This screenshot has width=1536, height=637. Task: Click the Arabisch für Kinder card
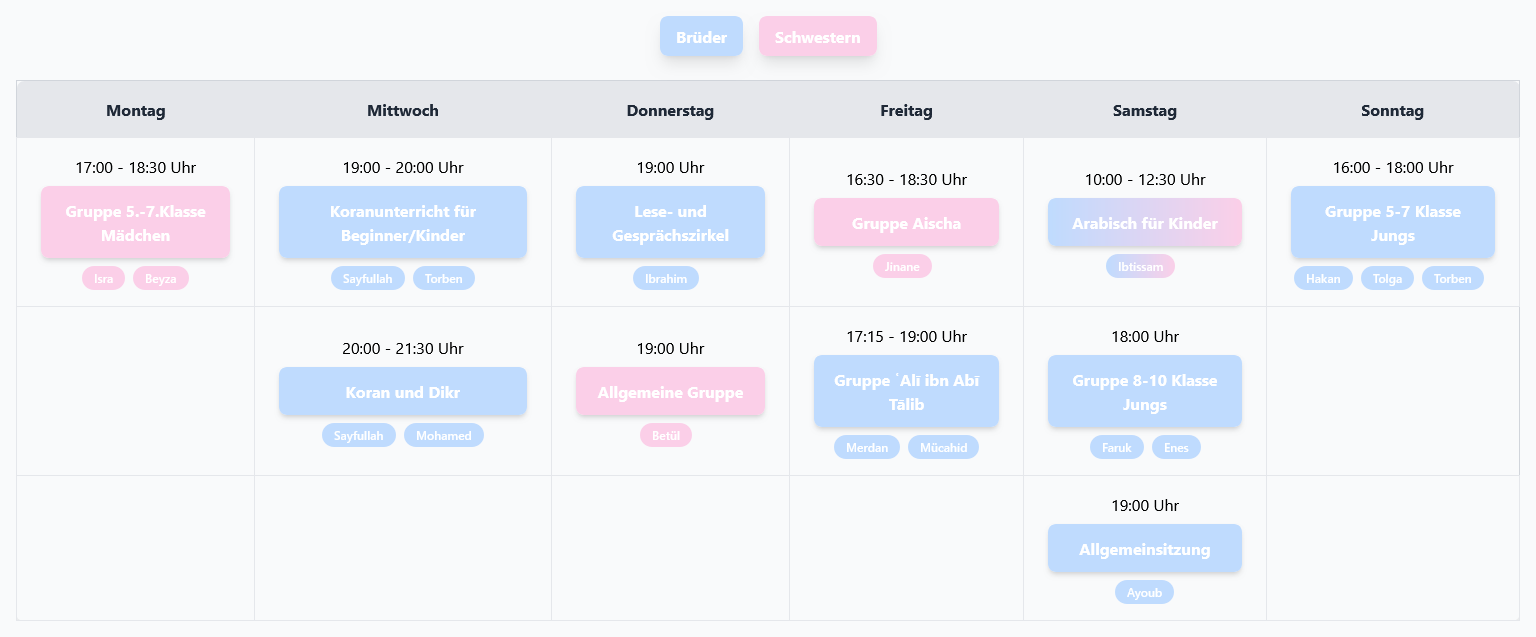[x=1145, y=223]
